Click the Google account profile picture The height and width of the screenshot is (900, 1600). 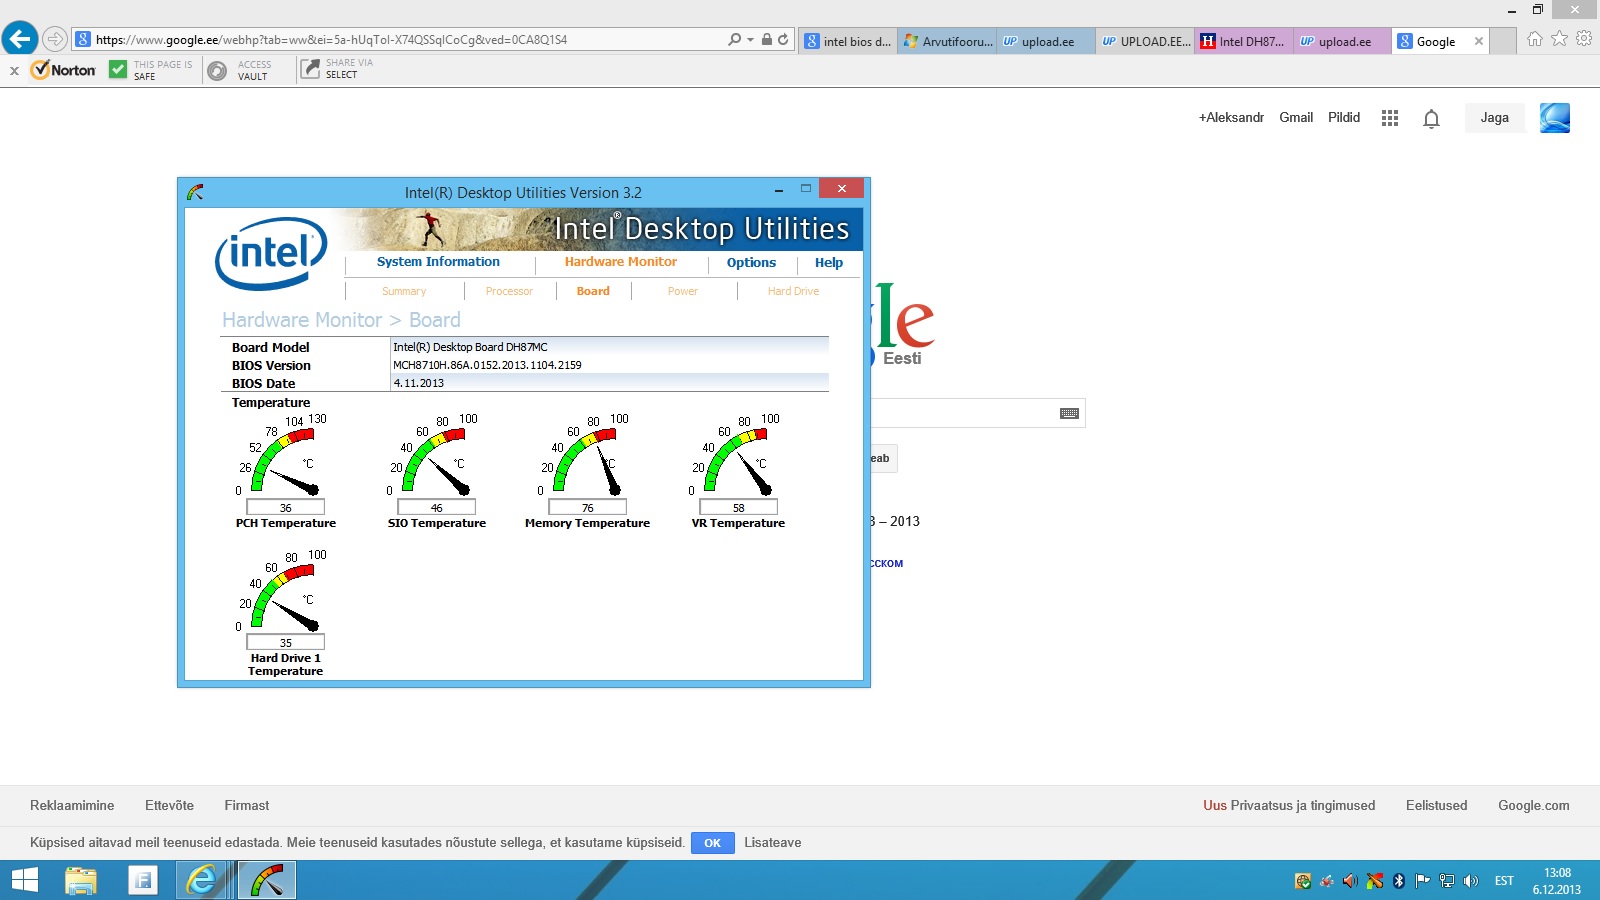[1555, 118]
